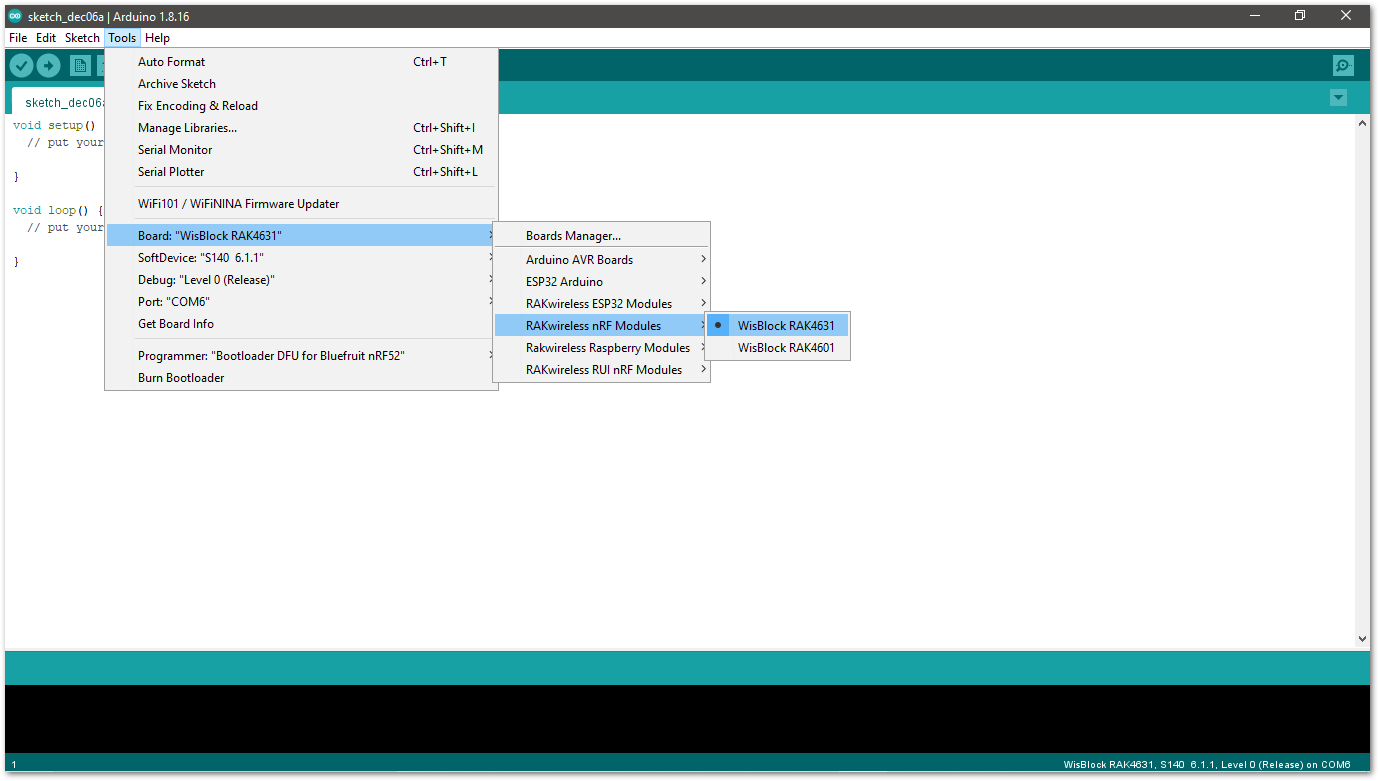
Task: Open Manage Libraries from the menu
Action: 301,128
